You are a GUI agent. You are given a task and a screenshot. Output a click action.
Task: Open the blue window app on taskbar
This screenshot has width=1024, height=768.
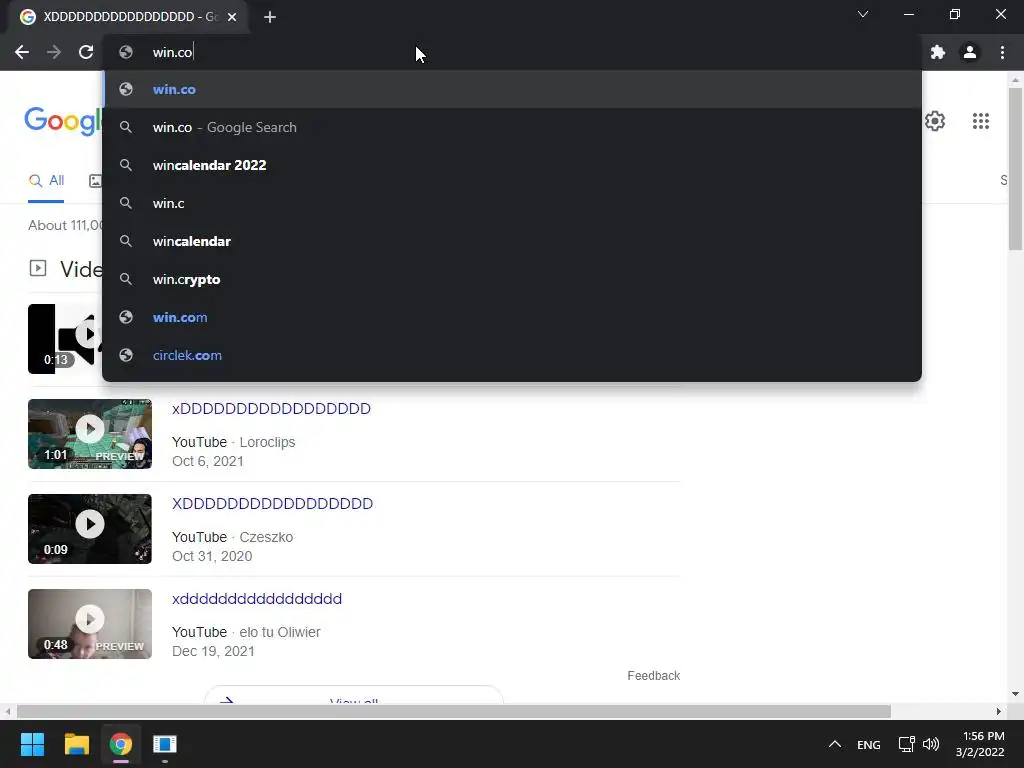[x=165, y=744]
